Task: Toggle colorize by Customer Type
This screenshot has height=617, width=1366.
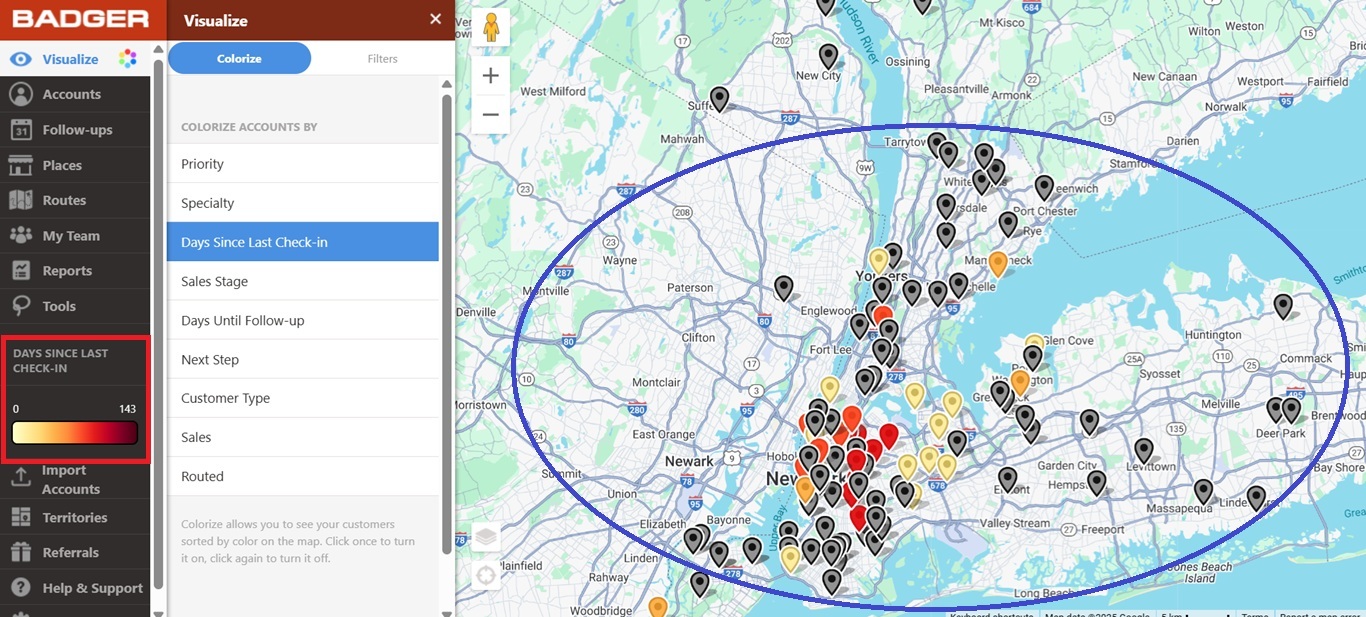Action: [x=303, y=398]
